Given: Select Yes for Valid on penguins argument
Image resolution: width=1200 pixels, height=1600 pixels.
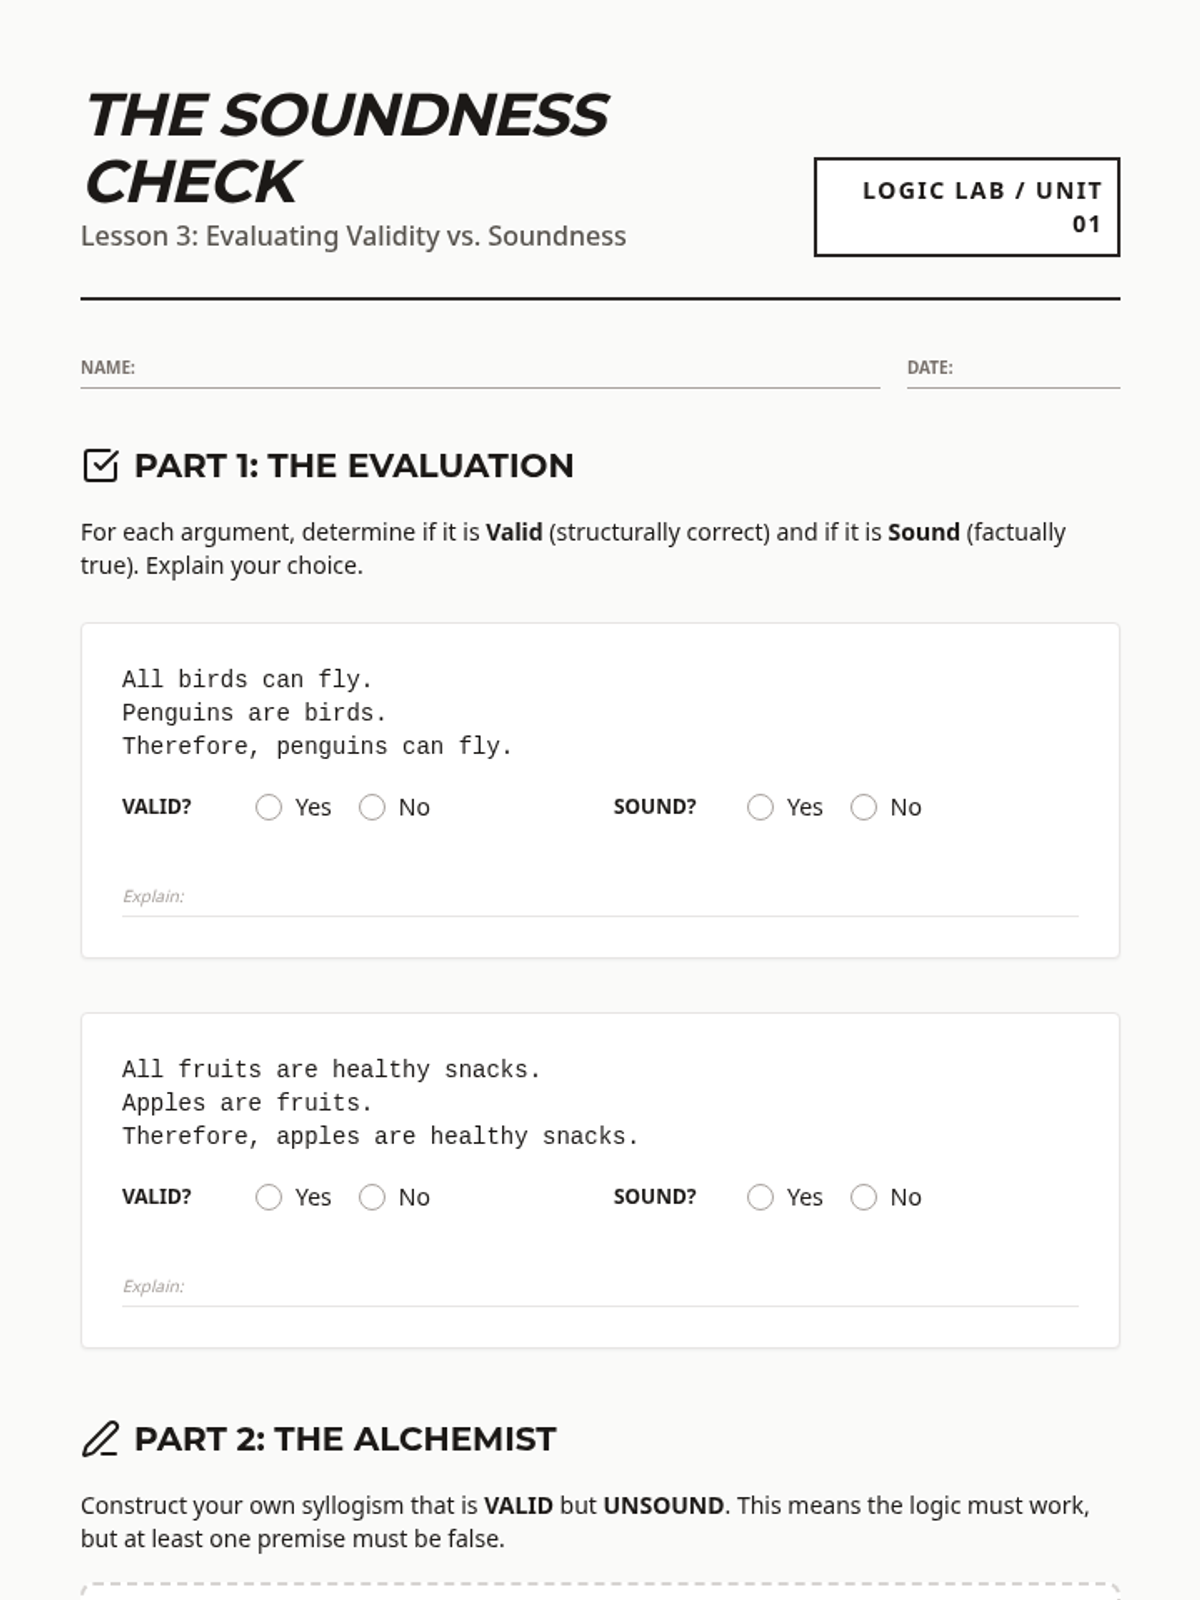Looking at the screenshot, I should coord(269,807).
